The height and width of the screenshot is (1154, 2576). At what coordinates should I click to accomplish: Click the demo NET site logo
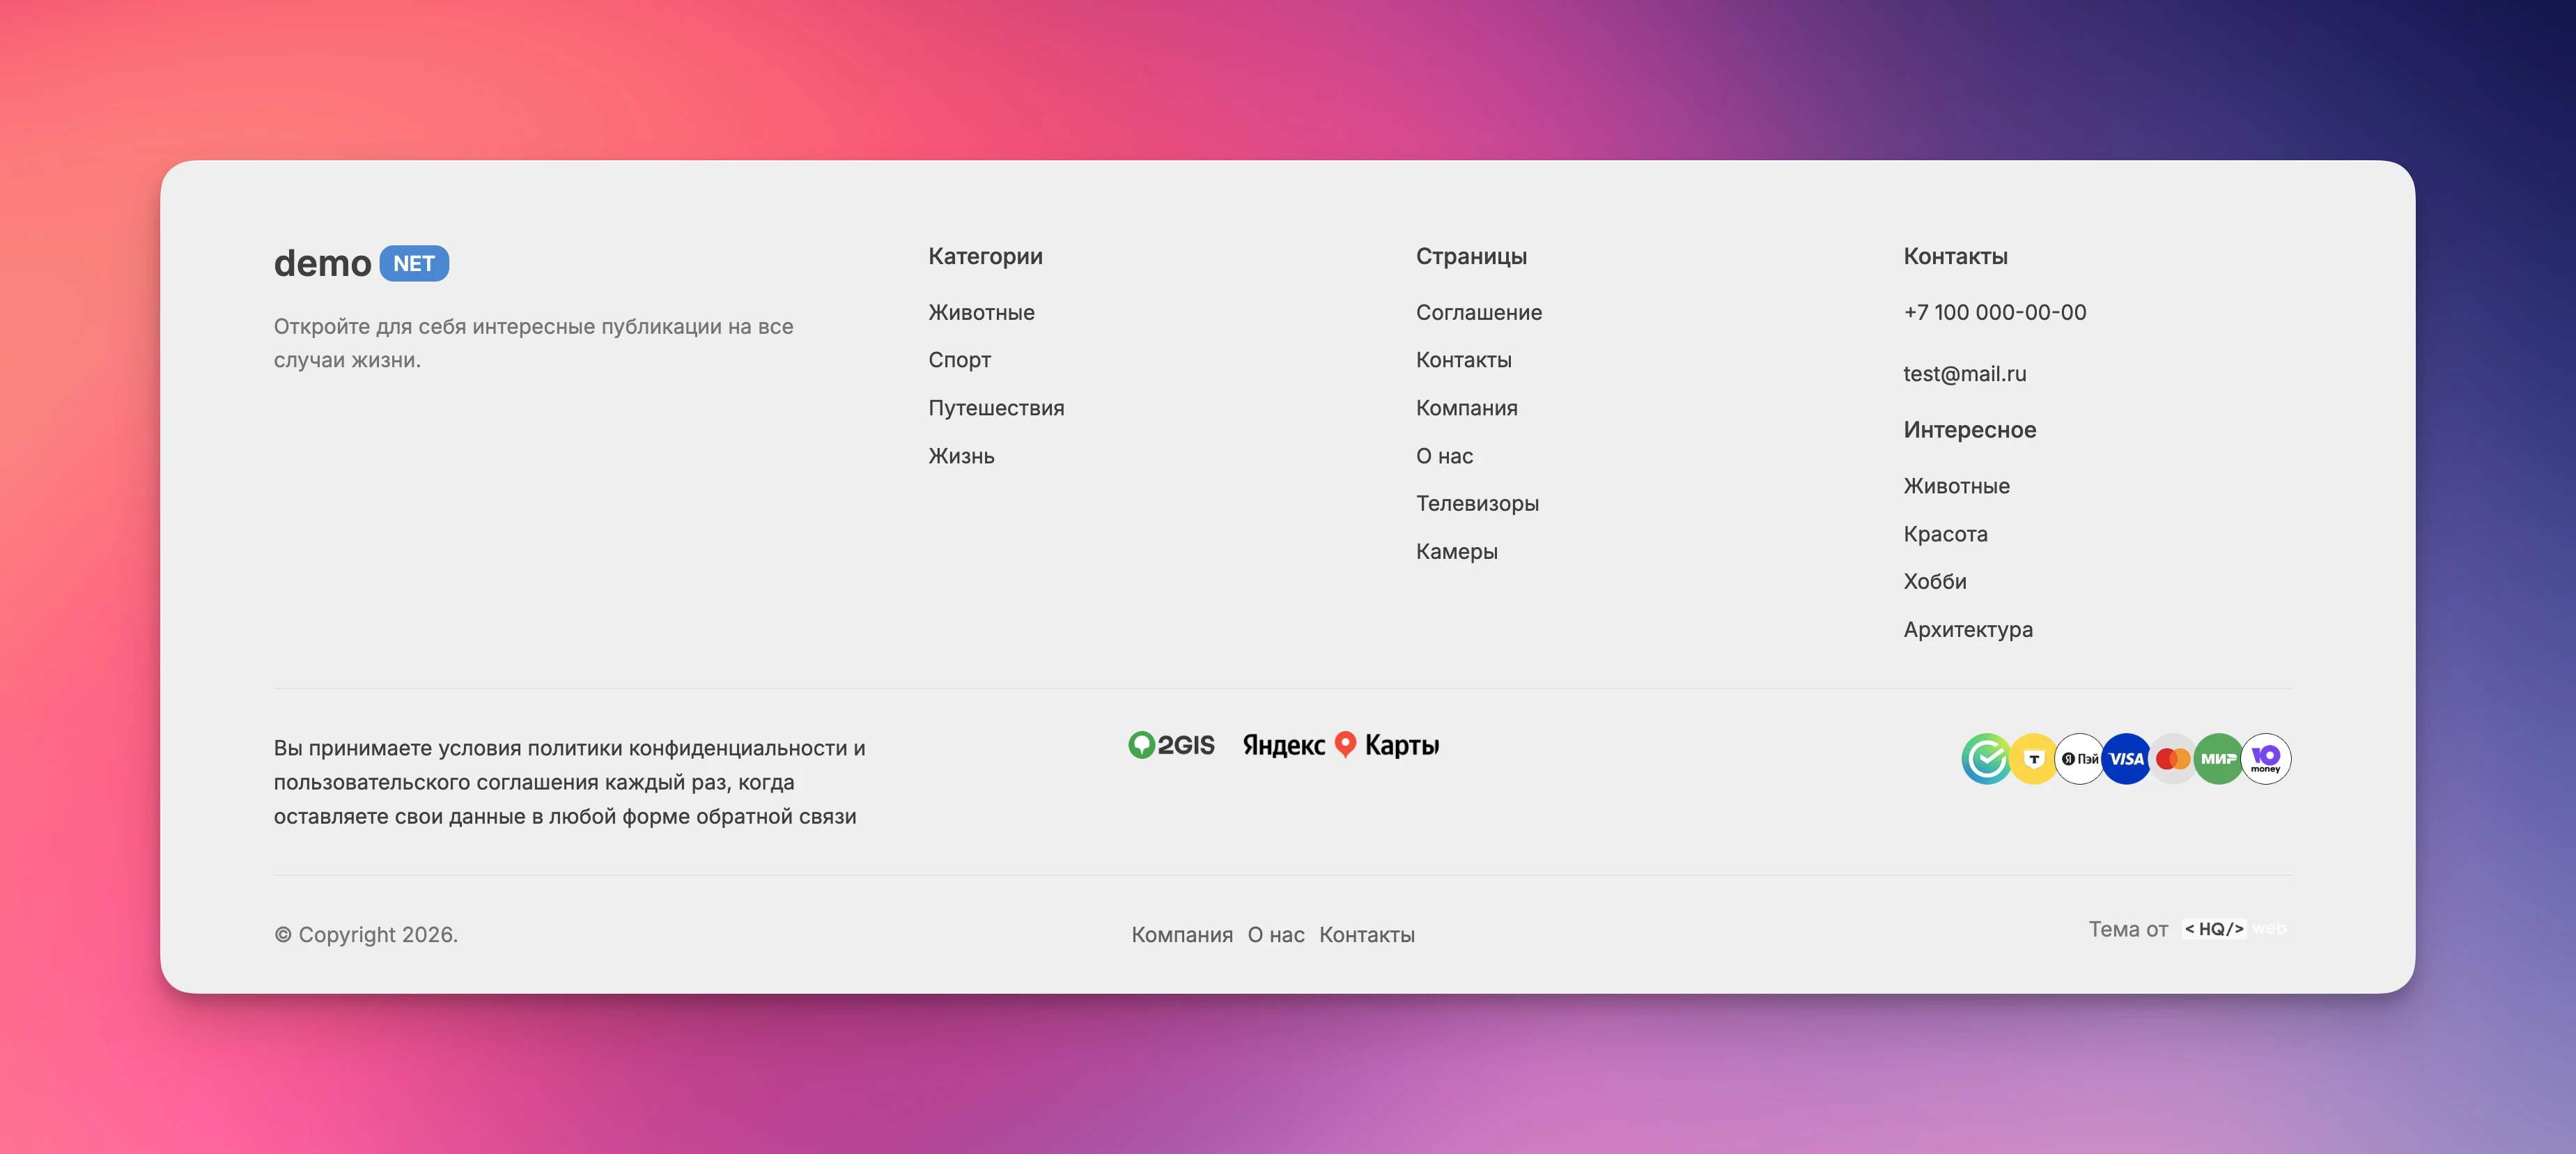[361, 263]
